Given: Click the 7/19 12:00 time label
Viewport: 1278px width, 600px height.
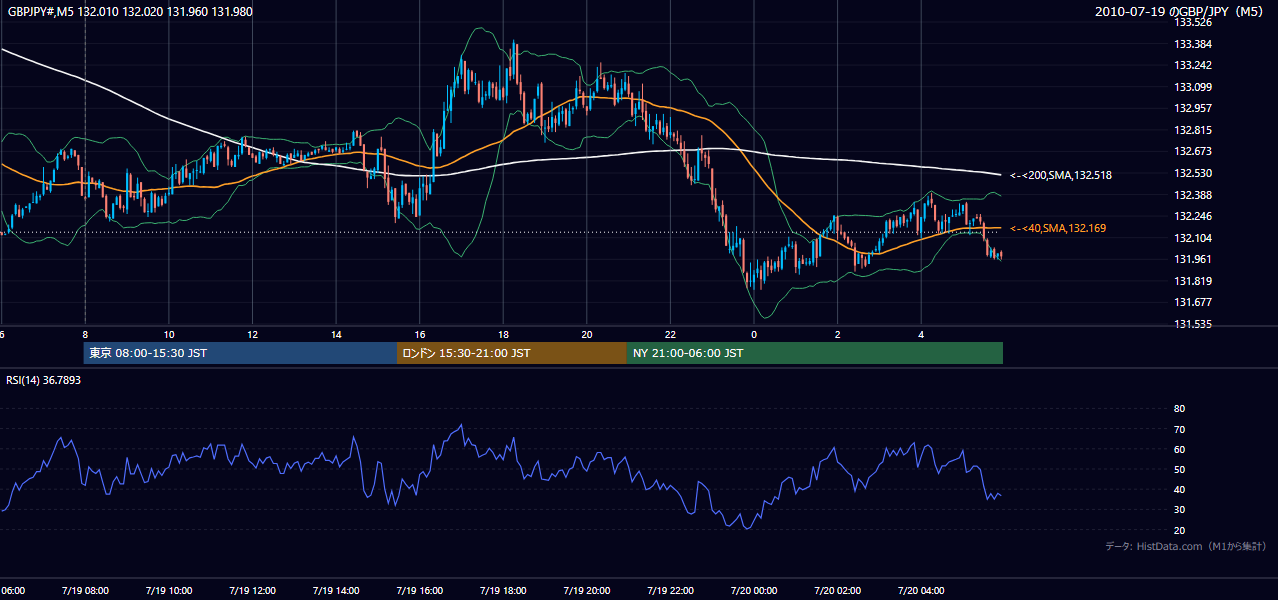Looking at the screenshot, I should (x=252, y=590).
